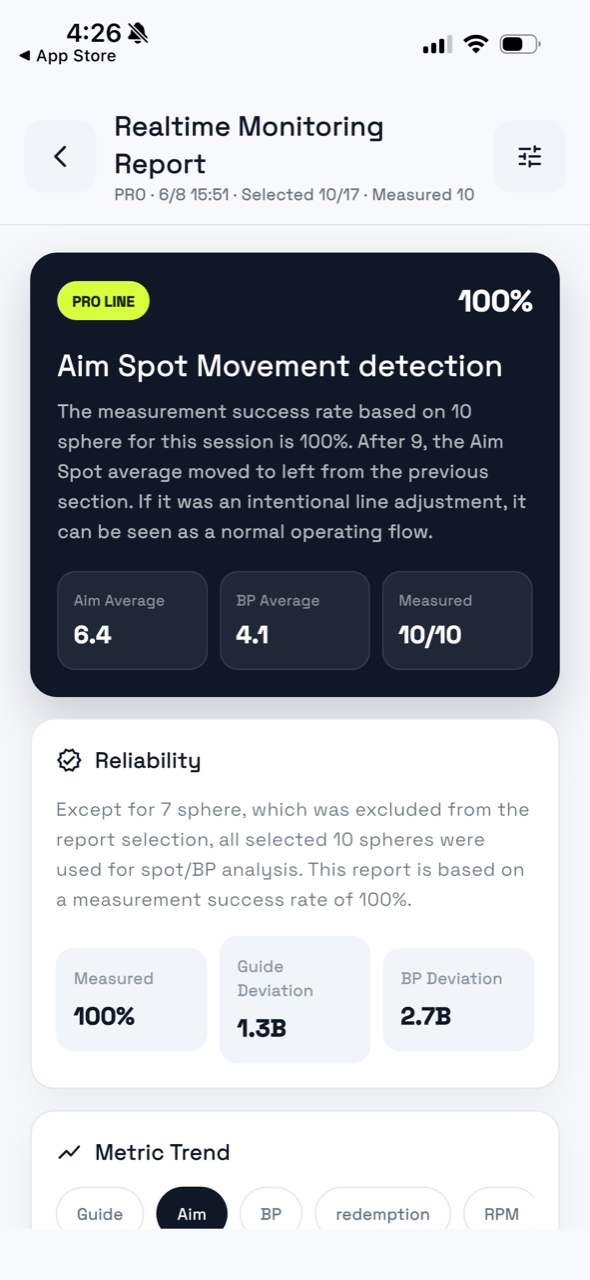Open the BP Average 4.1 card
This screenshot has height=1280, width=590.
295,620
